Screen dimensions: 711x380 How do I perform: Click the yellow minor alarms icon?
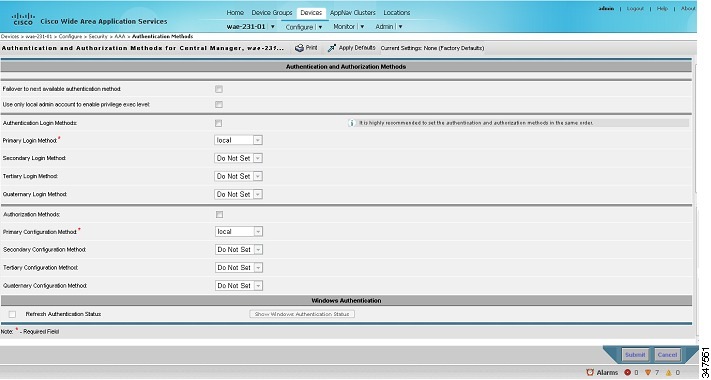(668, 372)
